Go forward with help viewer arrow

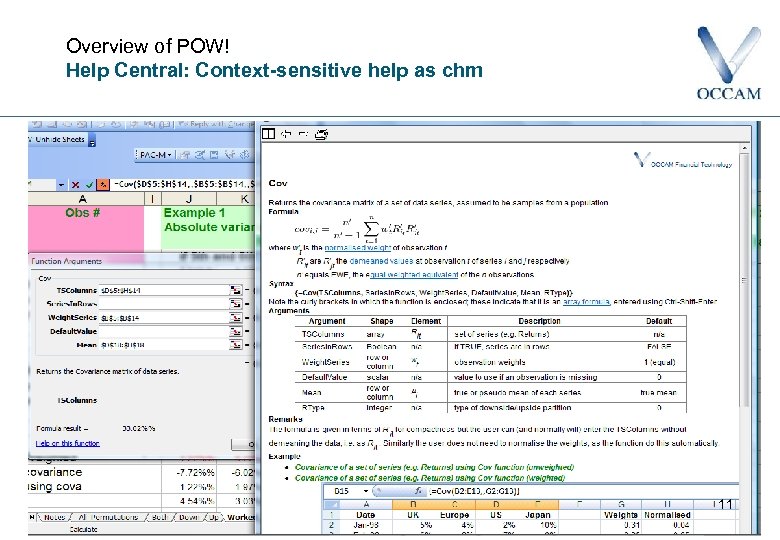[303, 134]
